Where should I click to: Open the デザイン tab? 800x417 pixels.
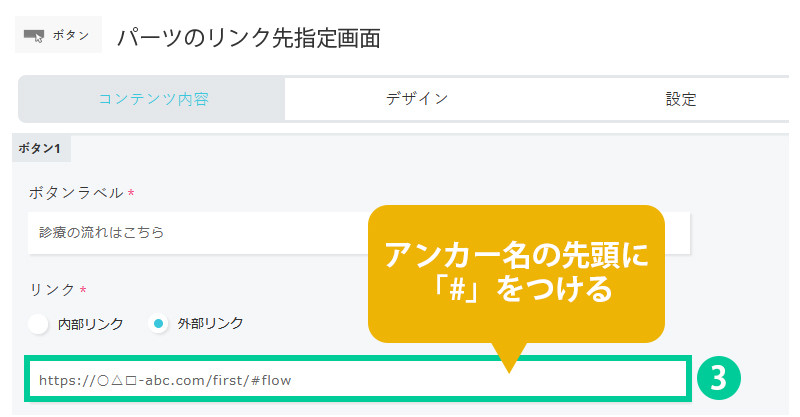(x=417, y=99)
